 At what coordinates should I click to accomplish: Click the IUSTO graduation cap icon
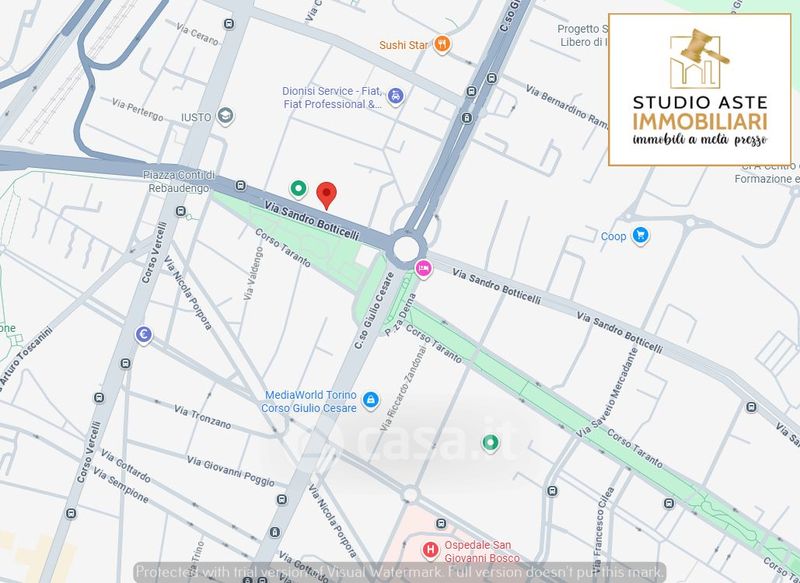(227, 117)
